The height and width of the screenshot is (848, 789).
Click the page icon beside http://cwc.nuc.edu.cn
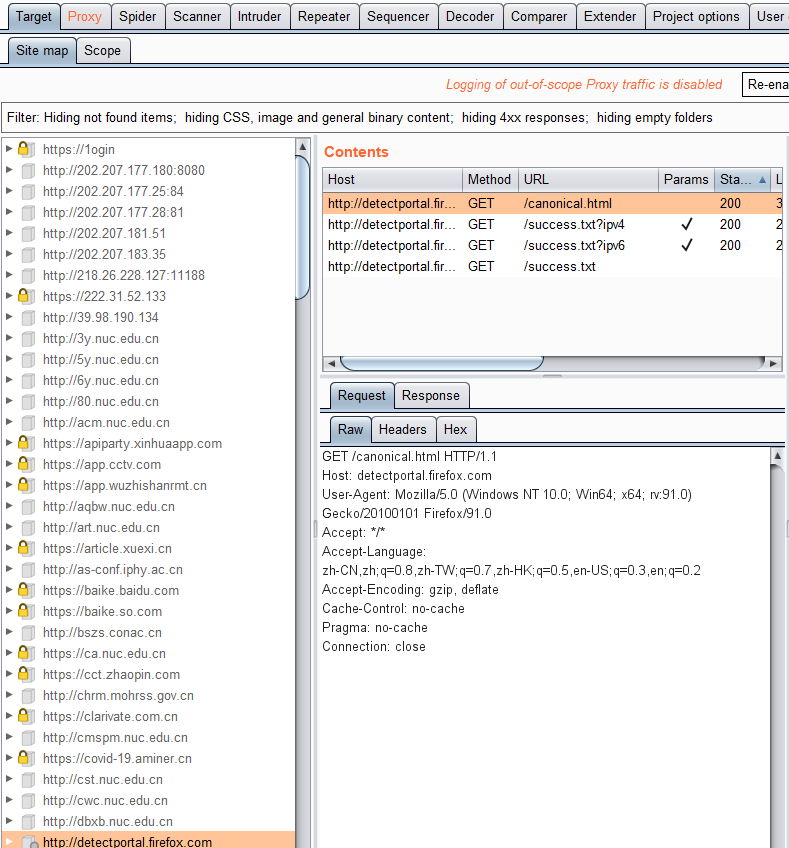point(28,800)
